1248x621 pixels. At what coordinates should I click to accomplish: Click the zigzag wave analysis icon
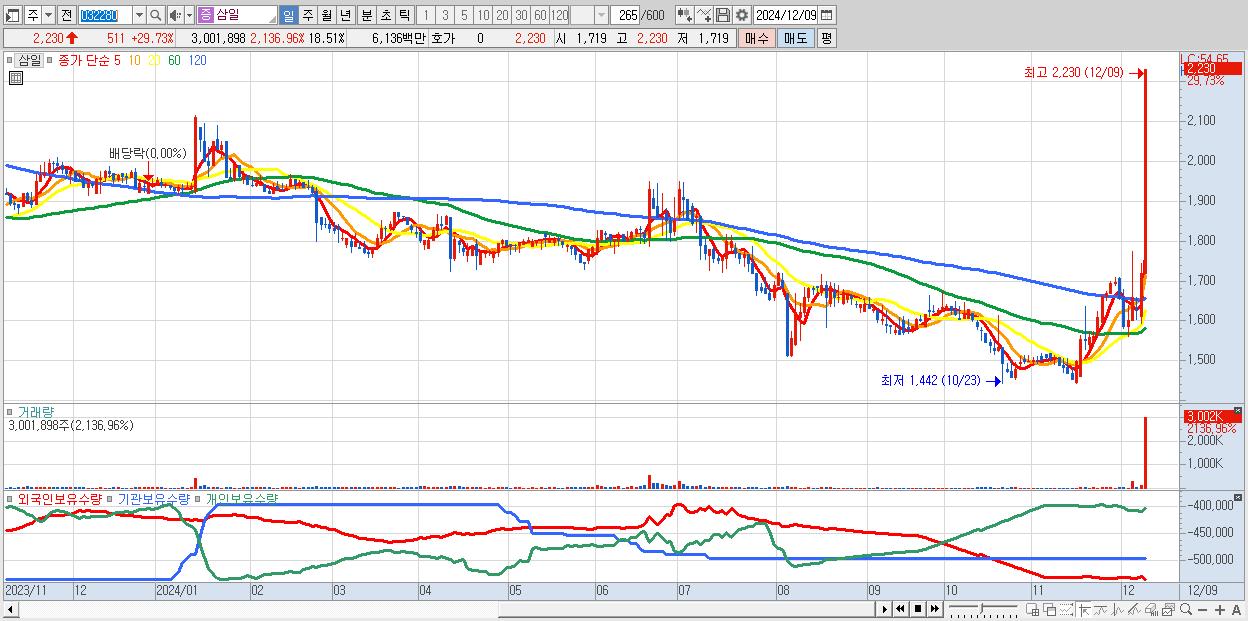(1118, 609)
